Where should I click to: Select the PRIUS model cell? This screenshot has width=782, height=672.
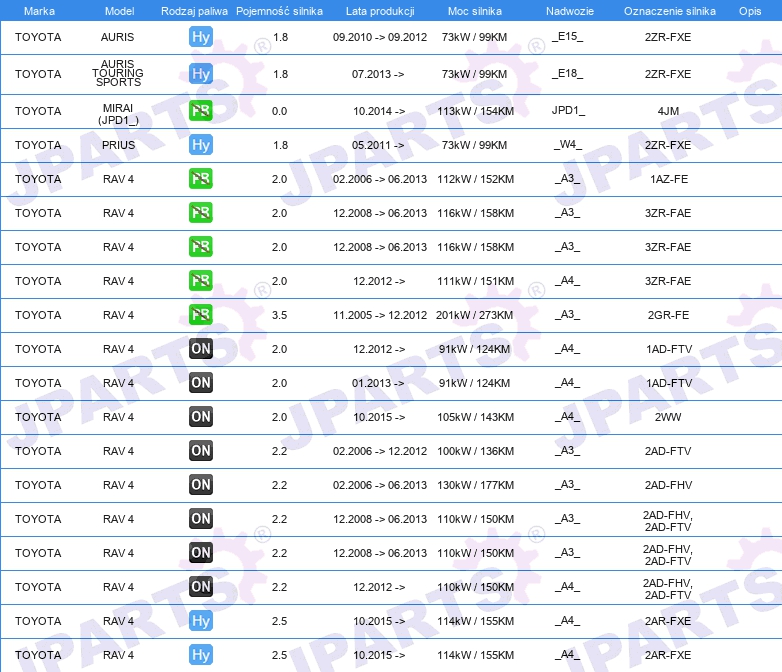tap(118, 145)
